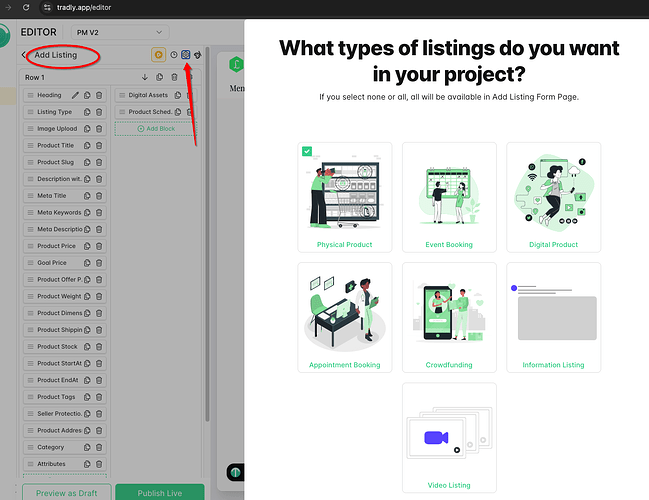The height and width of the screenshot is (500, 649).
Task: Click the orange preview play icon
Action: [x=158, y=55]
